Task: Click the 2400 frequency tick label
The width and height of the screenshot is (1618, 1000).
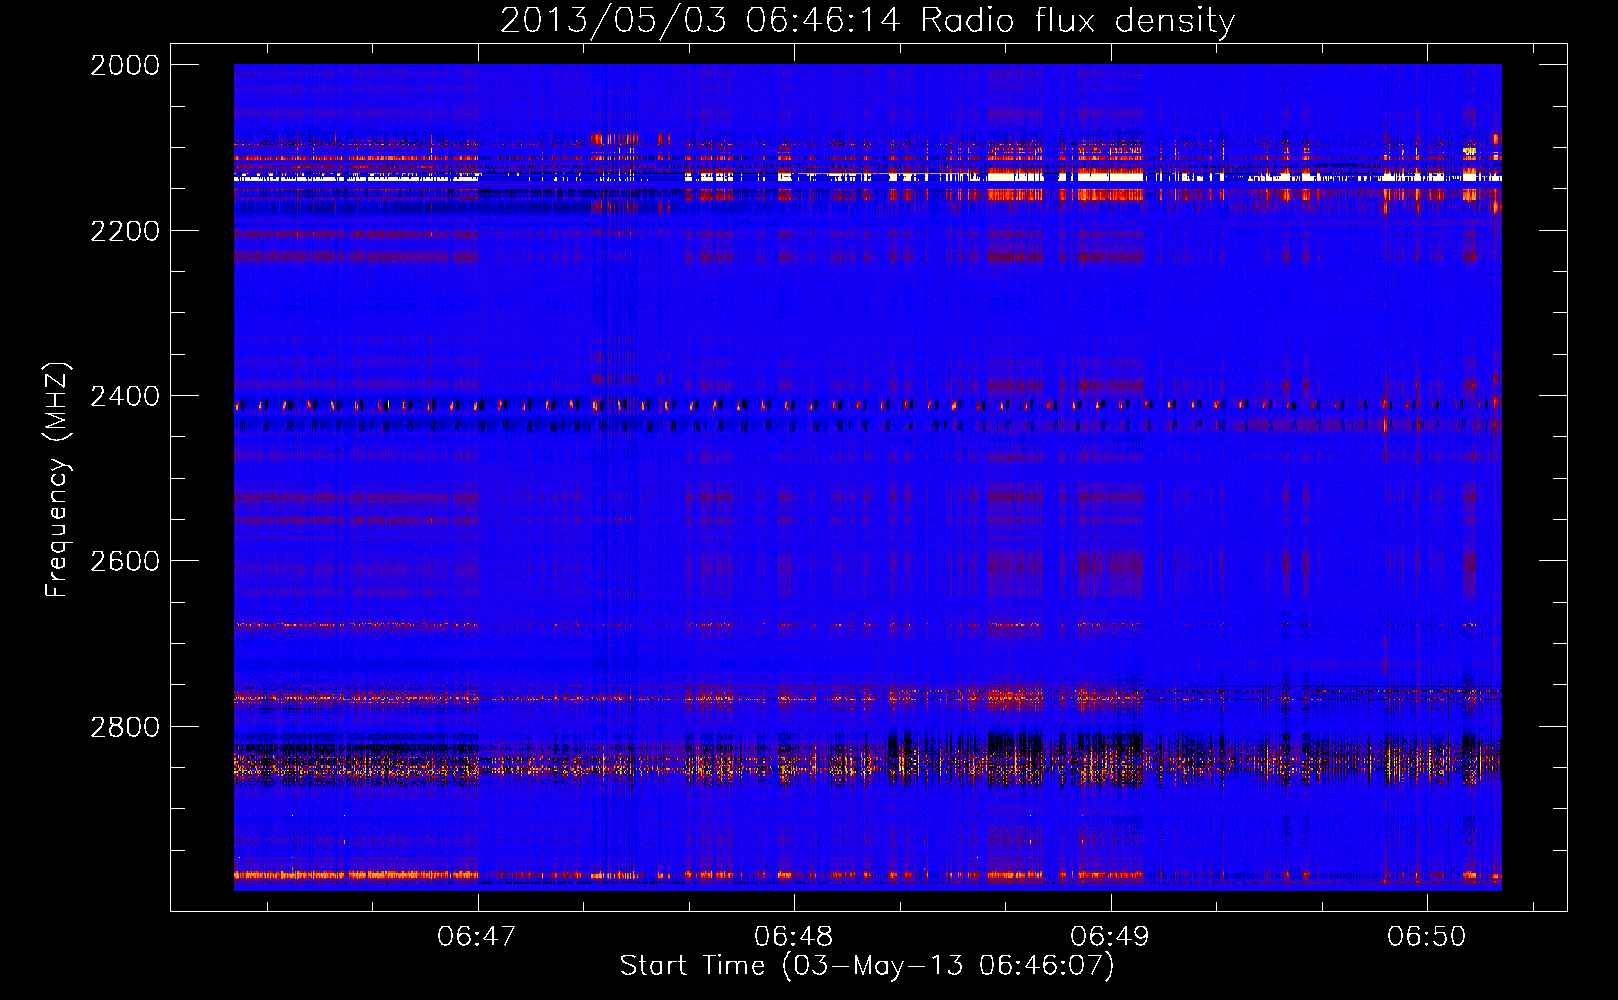Action: click(x=125, y=396)
